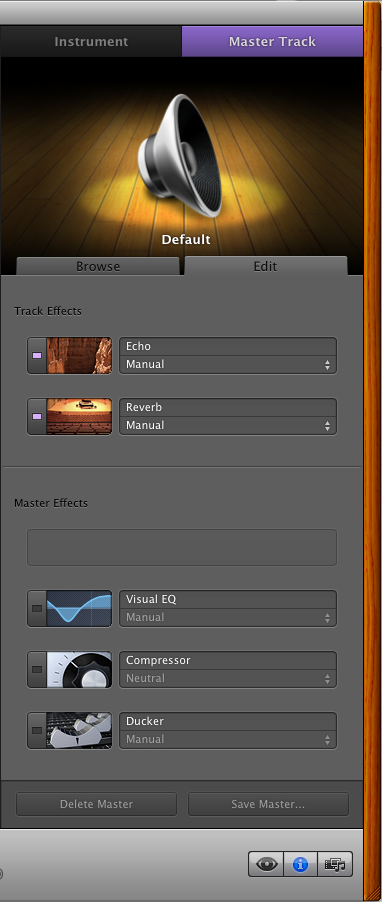
Task: Open the Visual EQ curve graphic
Action: 79,609
